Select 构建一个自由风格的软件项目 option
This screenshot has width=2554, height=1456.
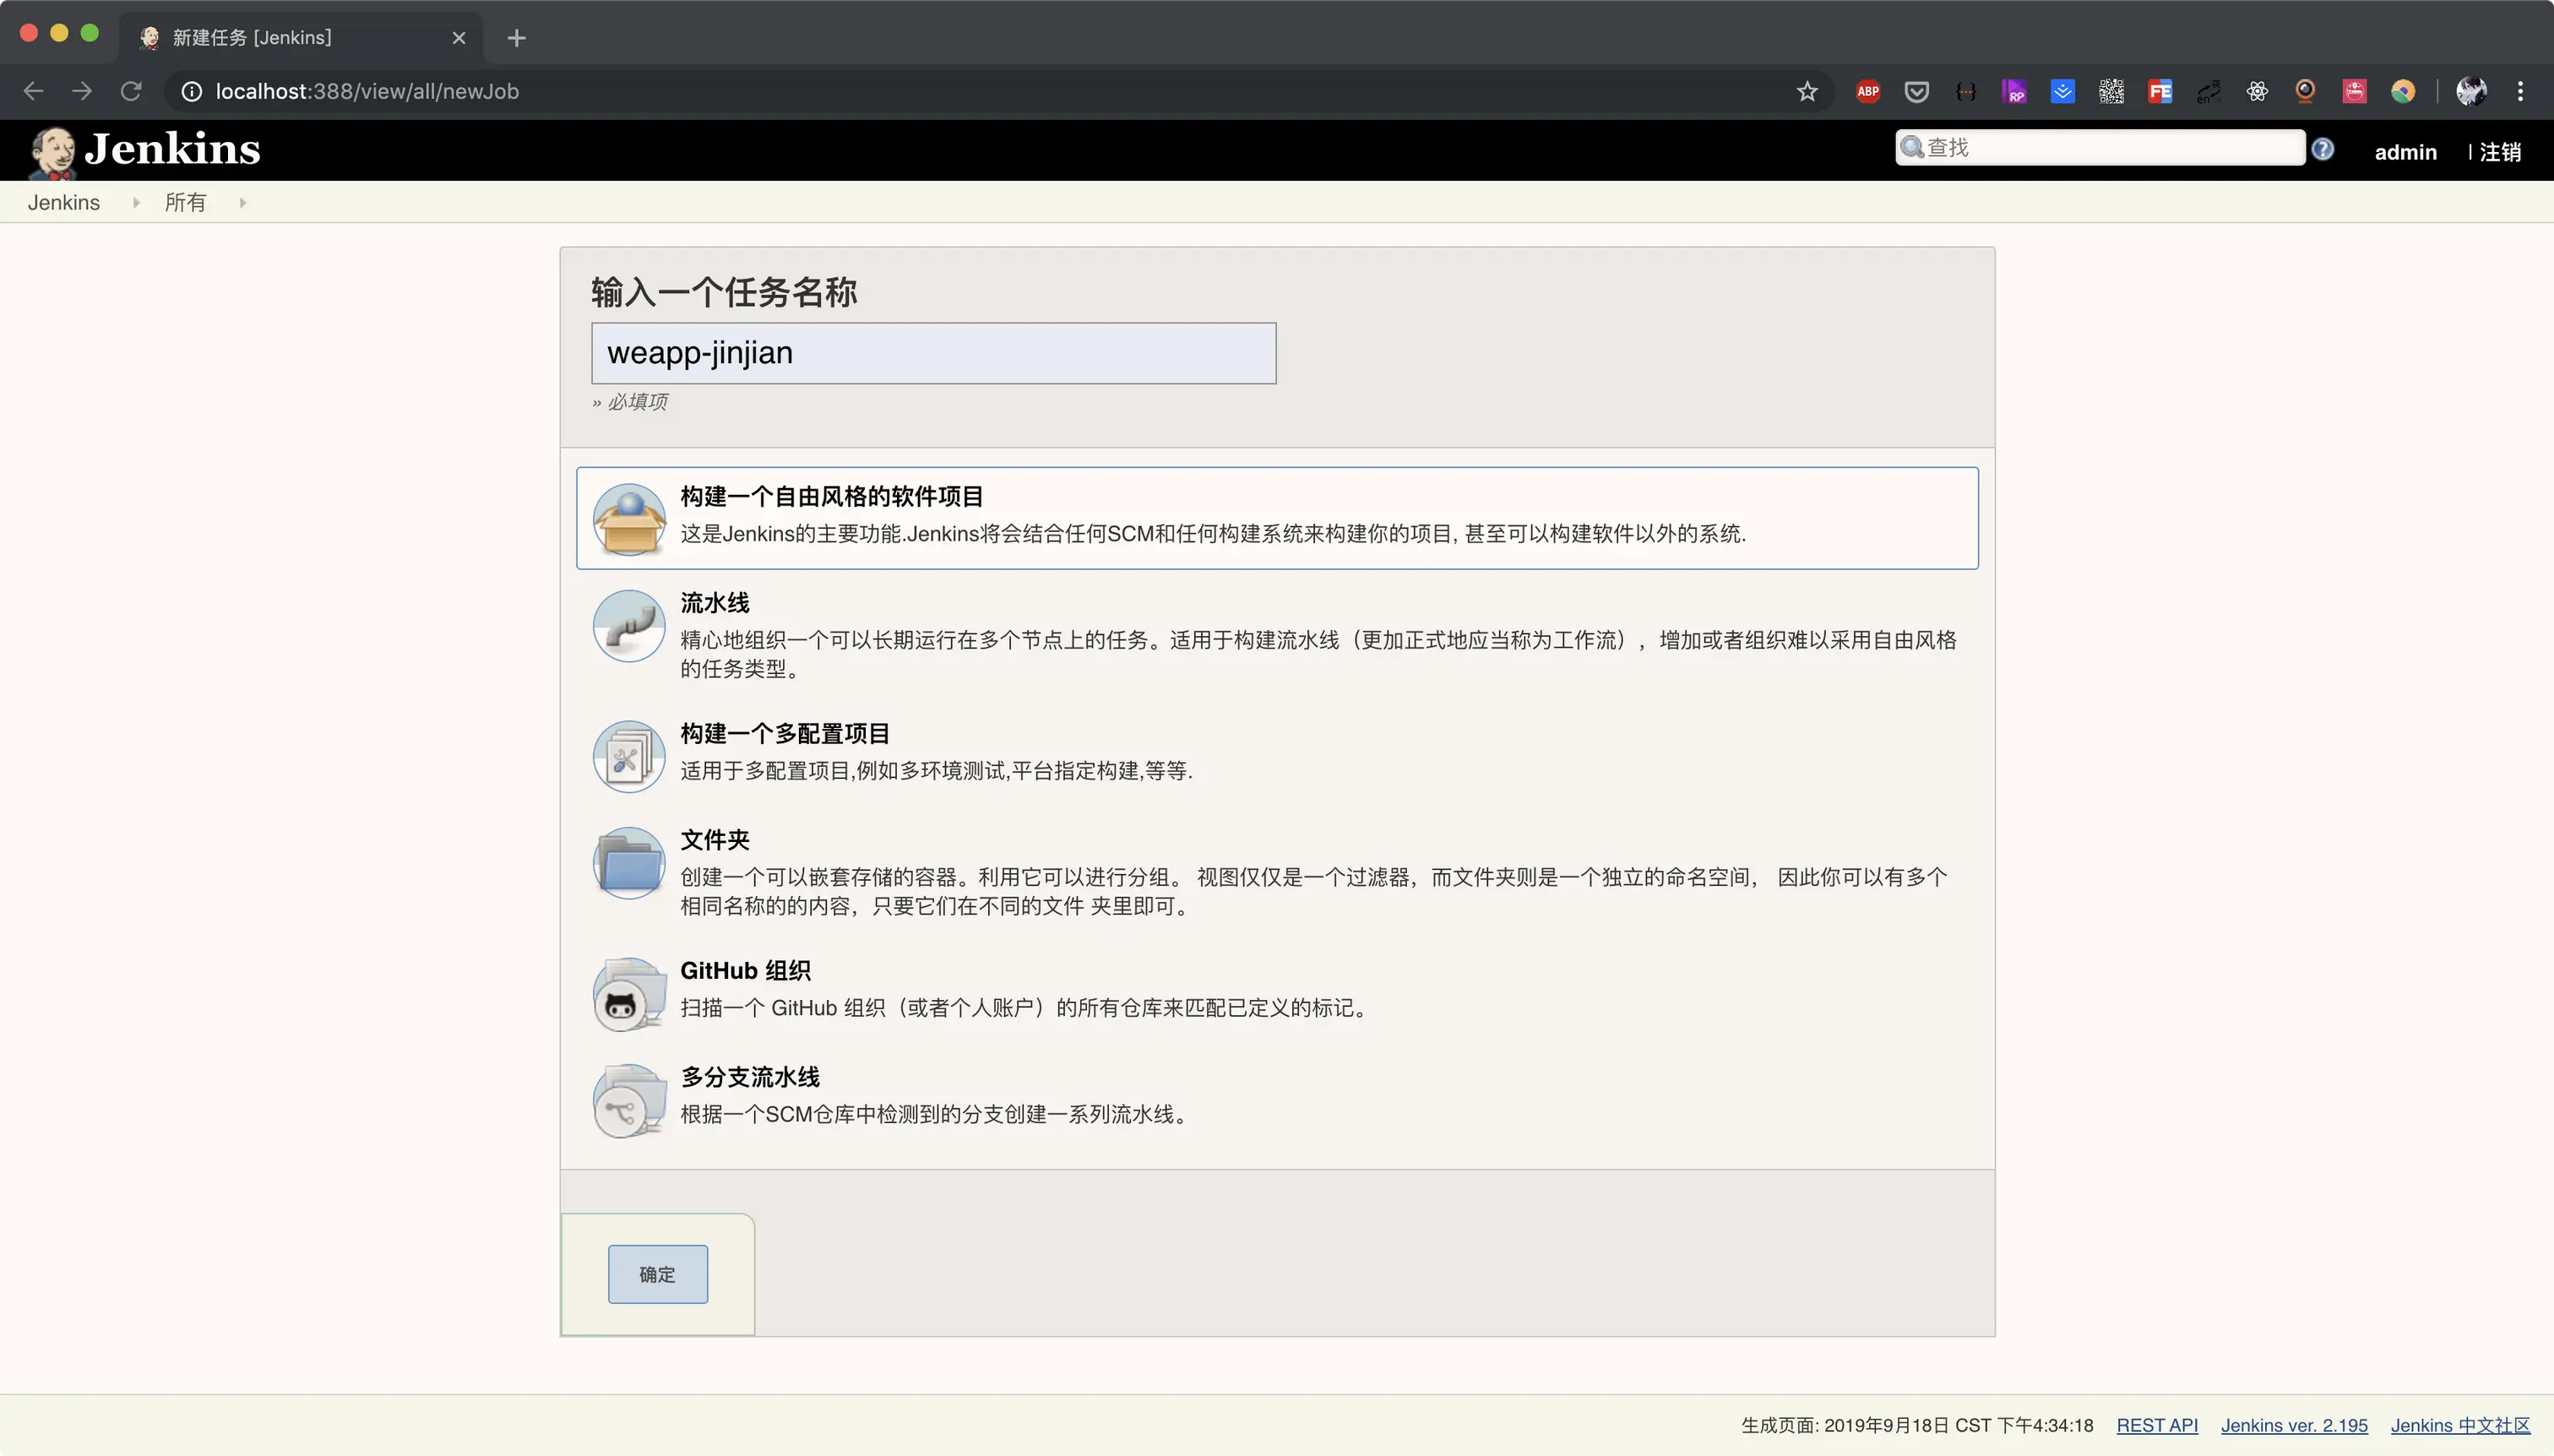click(x=1277, y=518)
